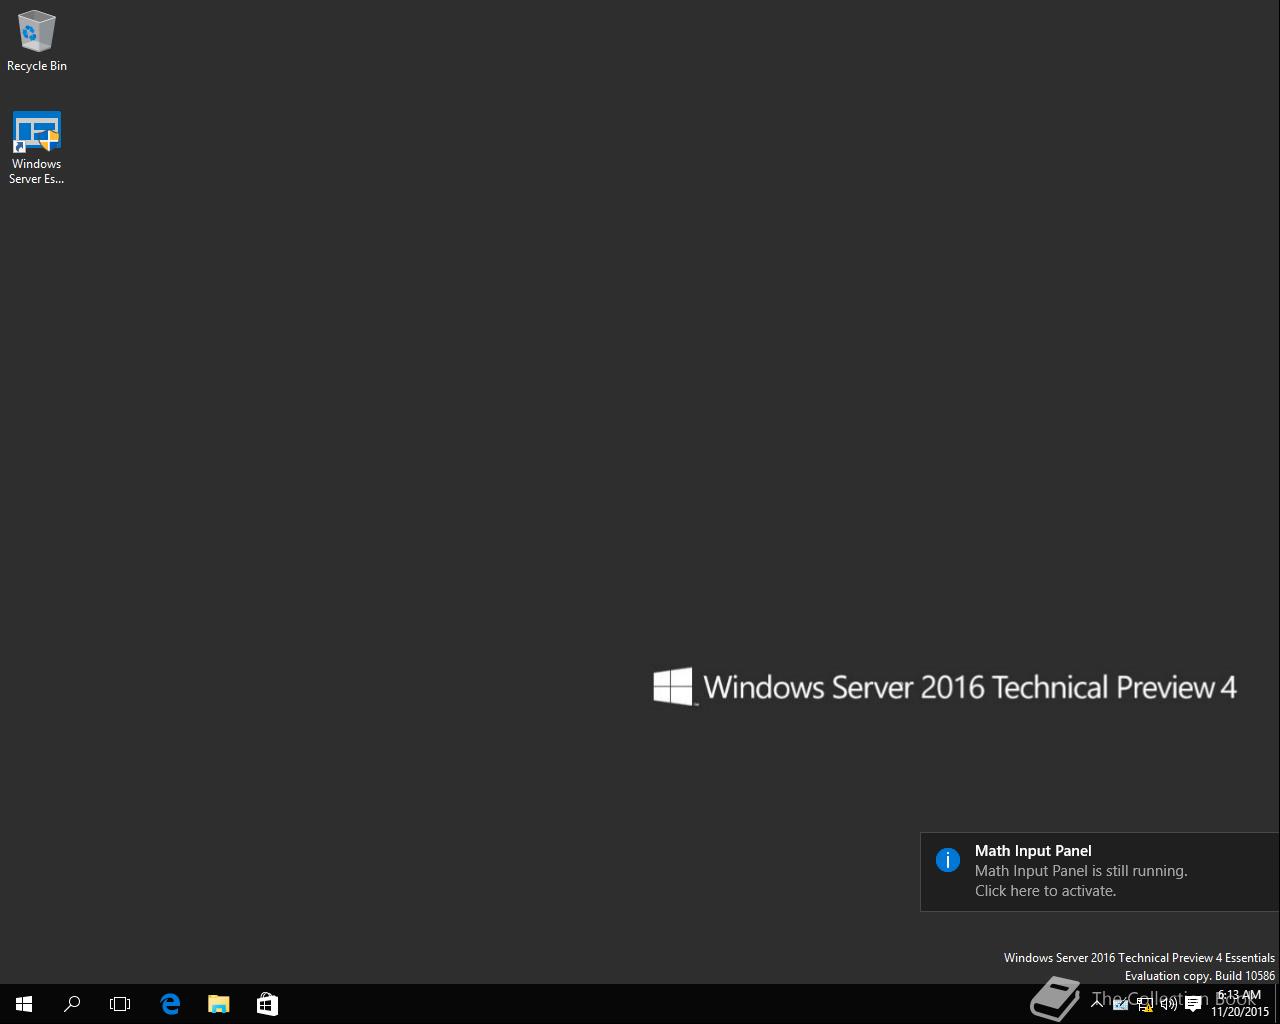Select the Windows Server Essentials desktop shortcut

[x=37, y=148]
